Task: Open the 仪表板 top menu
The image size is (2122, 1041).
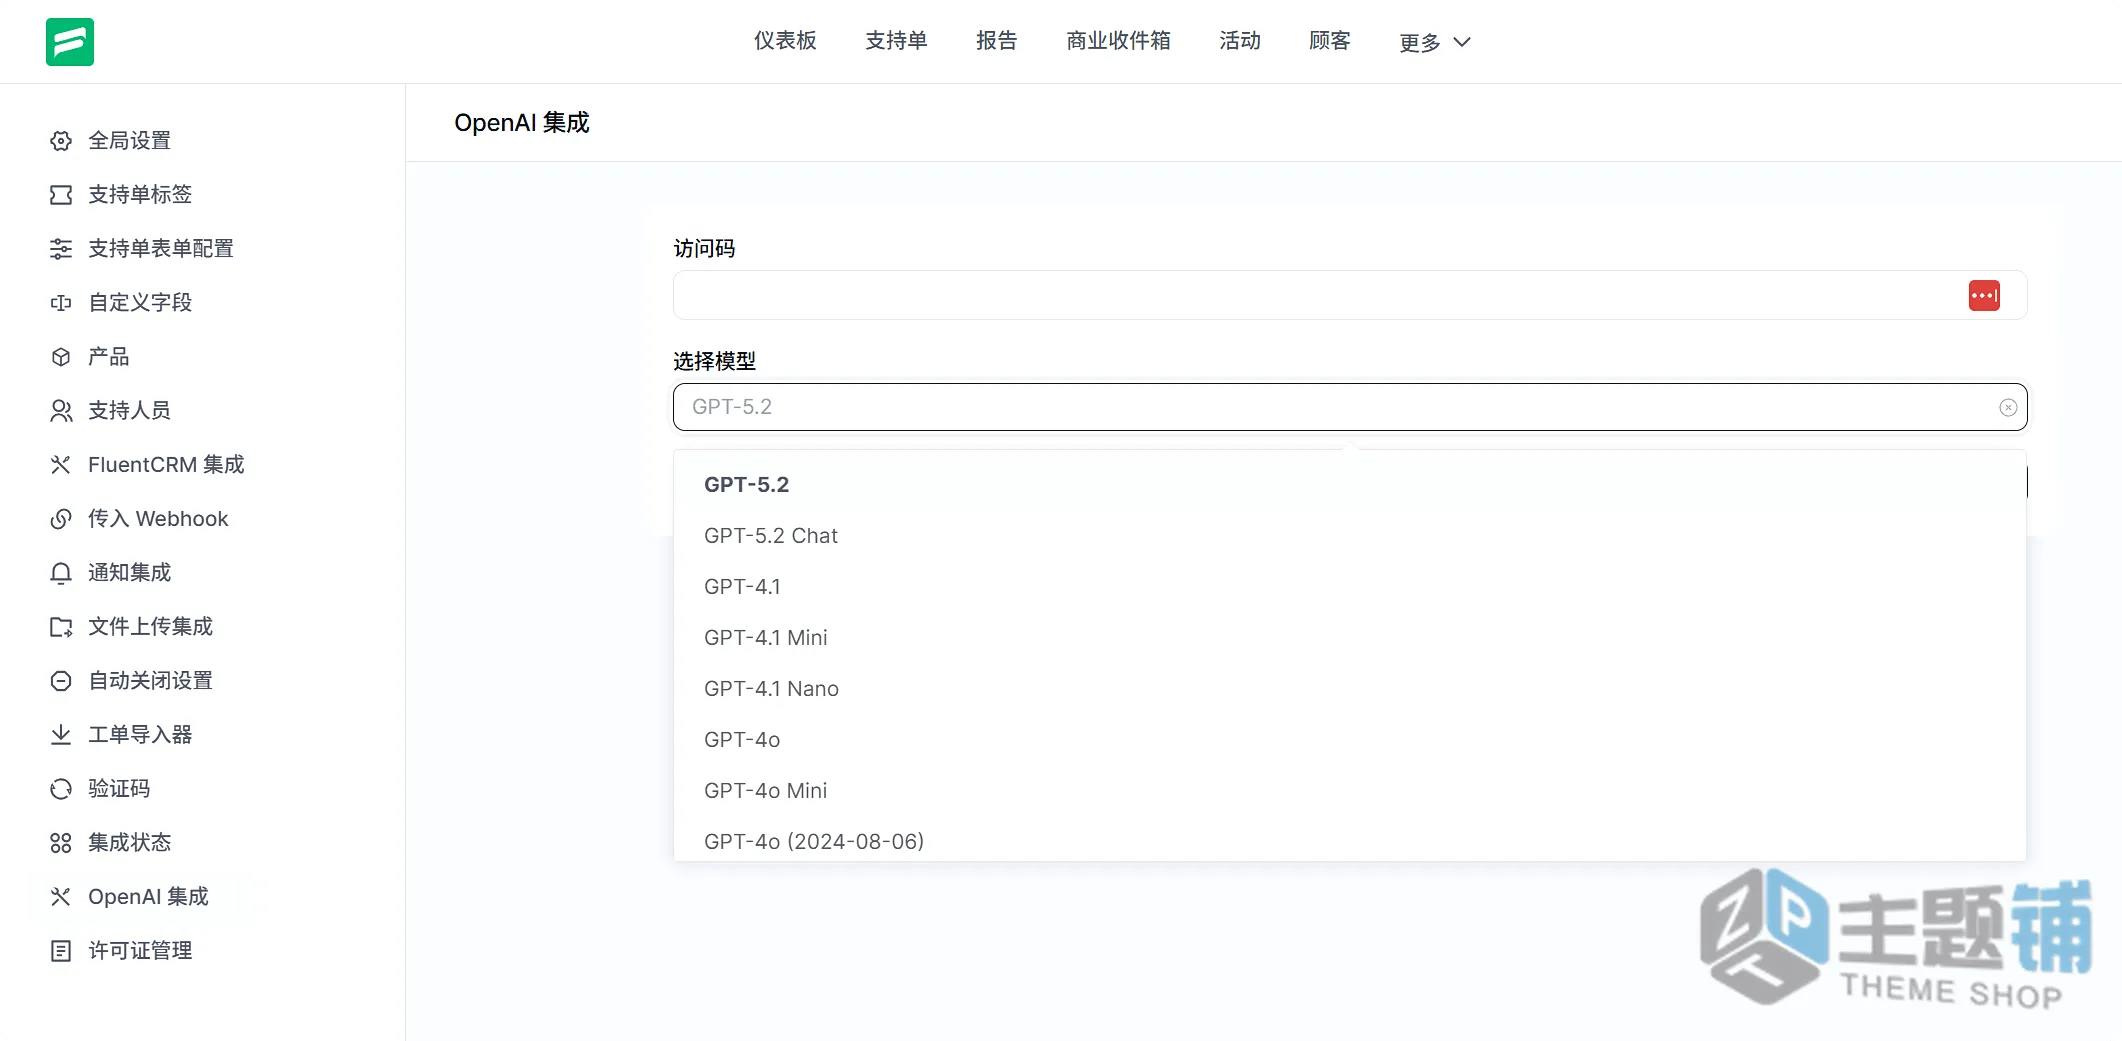Action: pos(785,41)
